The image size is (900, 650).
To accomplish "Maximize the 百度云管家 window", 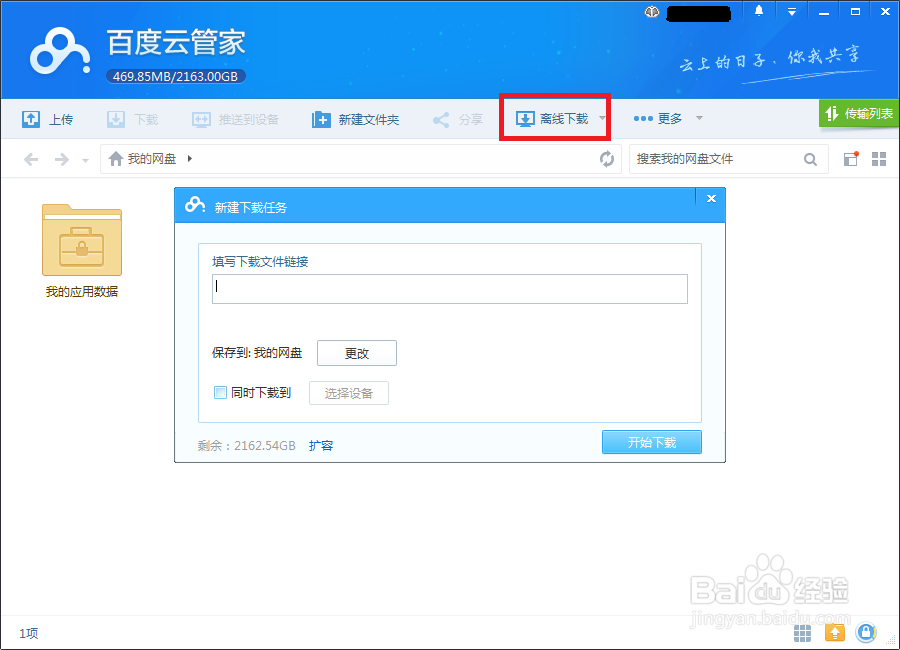I will coord(855,11).
